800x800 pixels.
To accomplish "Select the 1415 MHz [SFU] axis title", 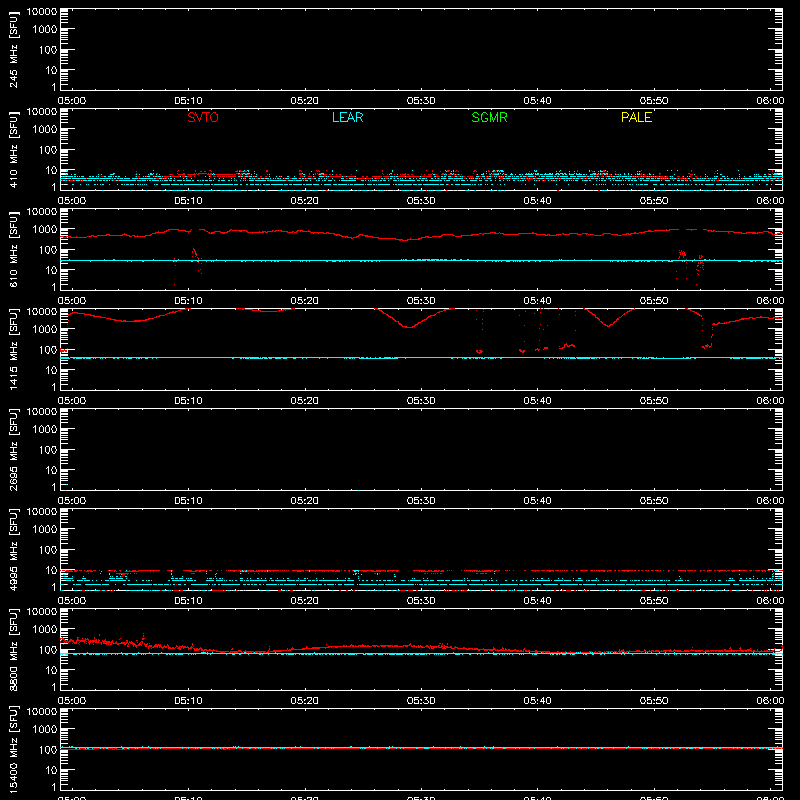I will click(13, 349).
